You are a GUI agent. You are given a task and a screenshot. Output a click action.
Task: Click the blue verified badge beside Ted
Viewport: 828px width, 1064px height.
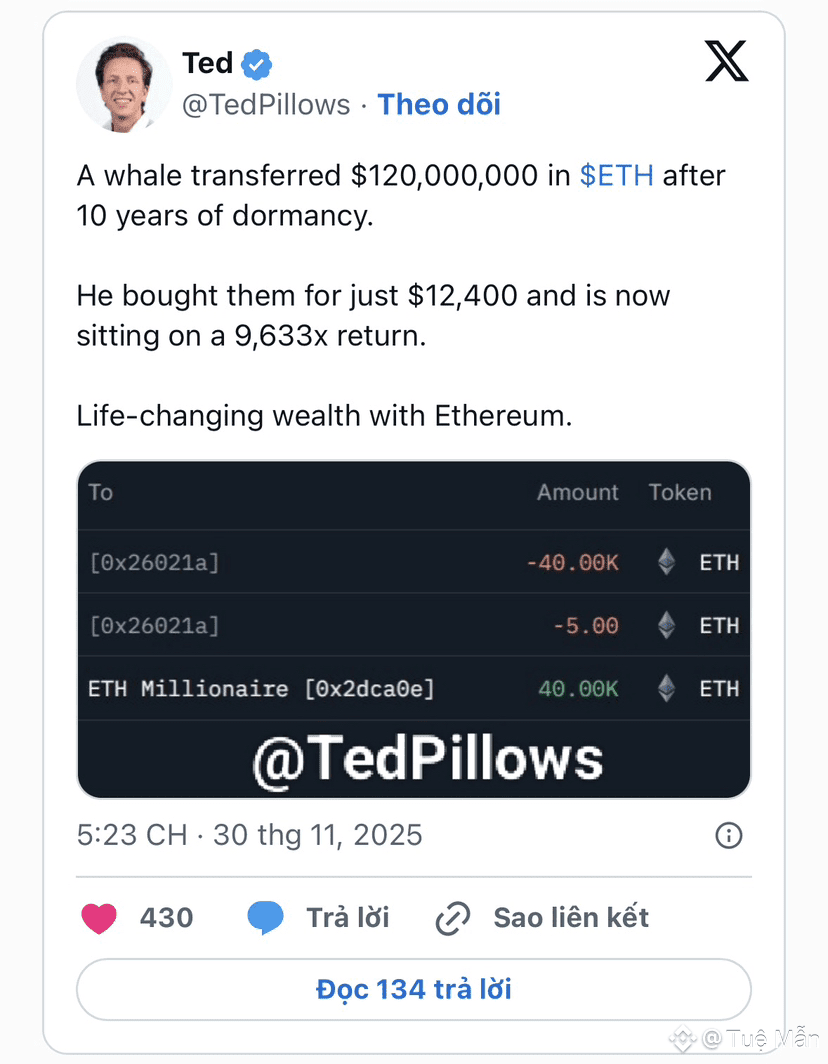pyautogui.click(x=257, y=64)
